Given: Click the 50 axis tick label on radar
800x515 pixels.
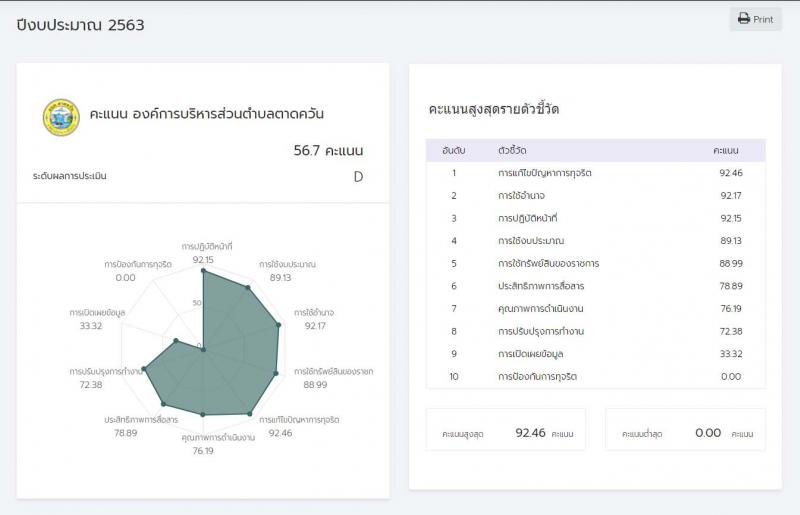Looking at the screenshot, I should click(x=197, y=303).
